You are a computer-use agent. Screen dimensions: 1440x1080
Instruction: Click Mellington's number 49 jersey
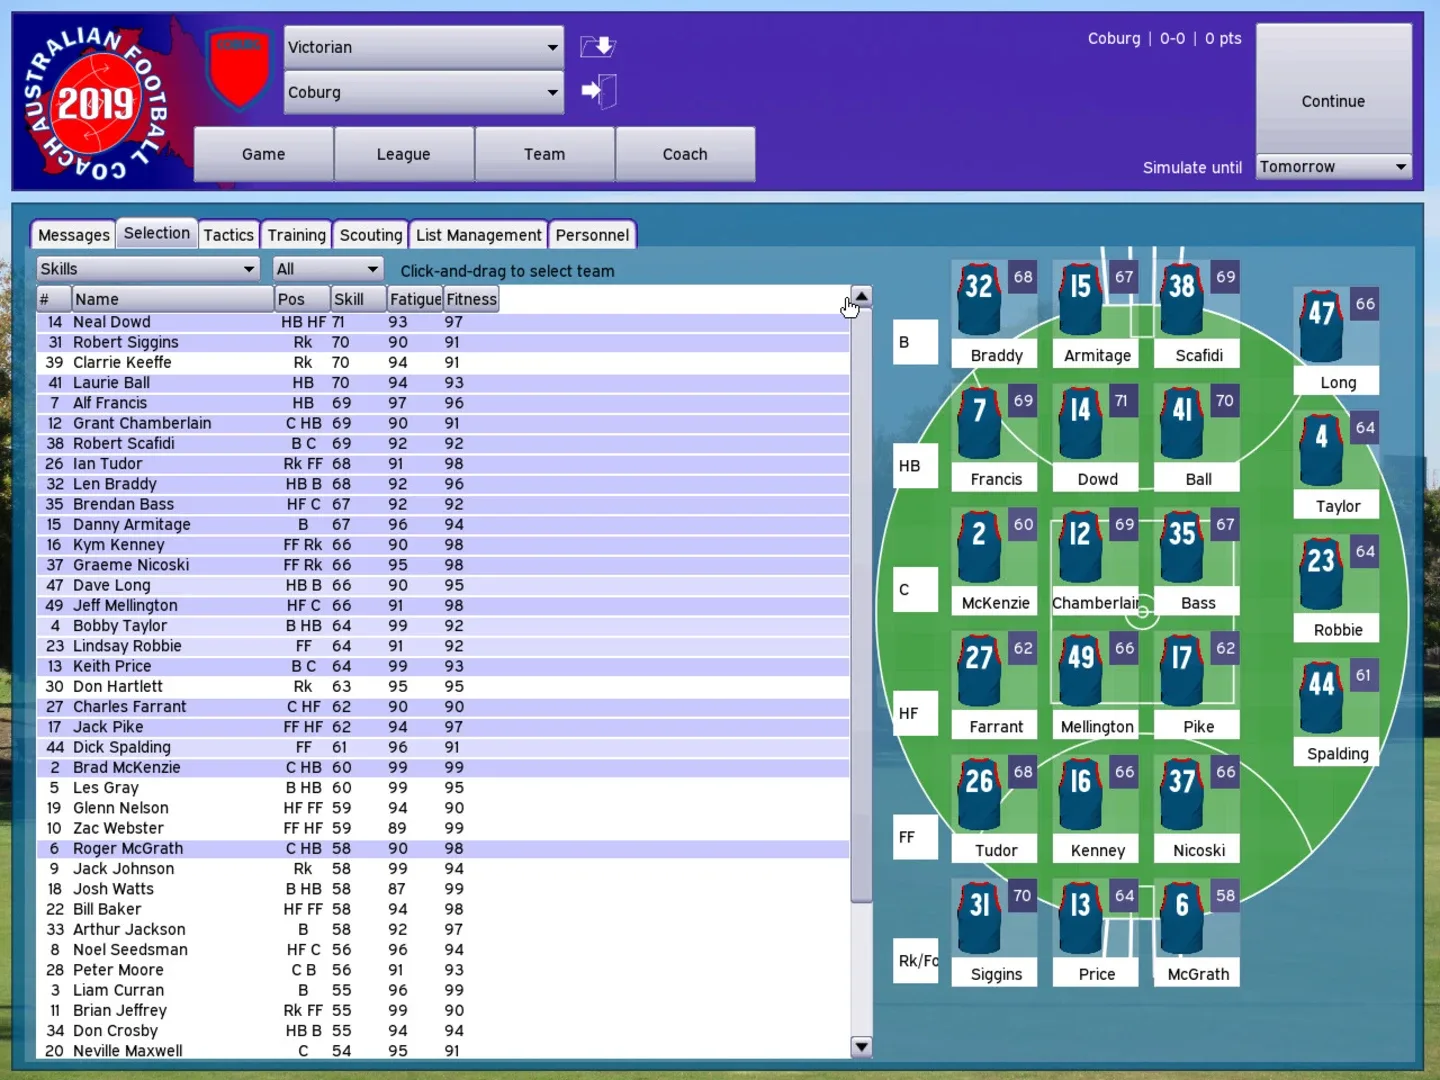tap(1080, 671)
